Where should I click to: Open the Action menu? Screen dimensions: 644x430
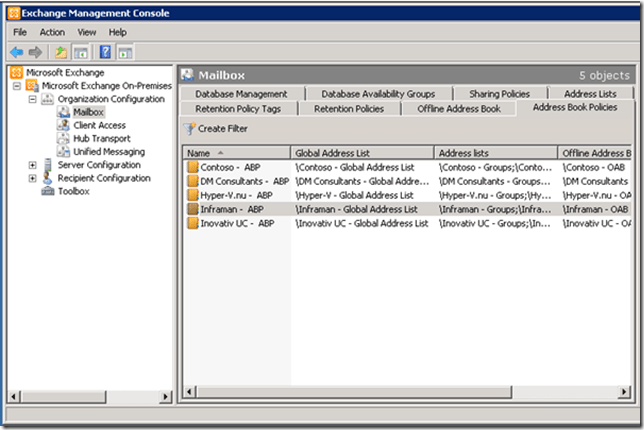pyautogui.click(x=52, y=32)
